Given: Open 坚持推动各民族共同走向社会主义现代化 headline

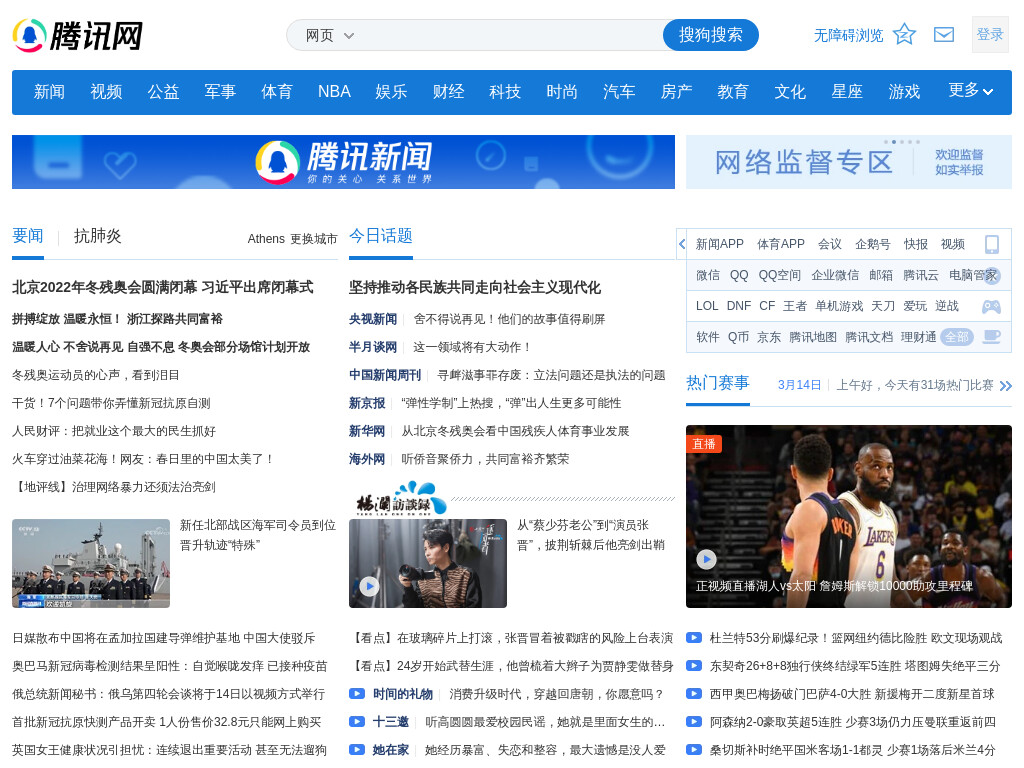Looking at the screenshot, I should tap(475, 287).
